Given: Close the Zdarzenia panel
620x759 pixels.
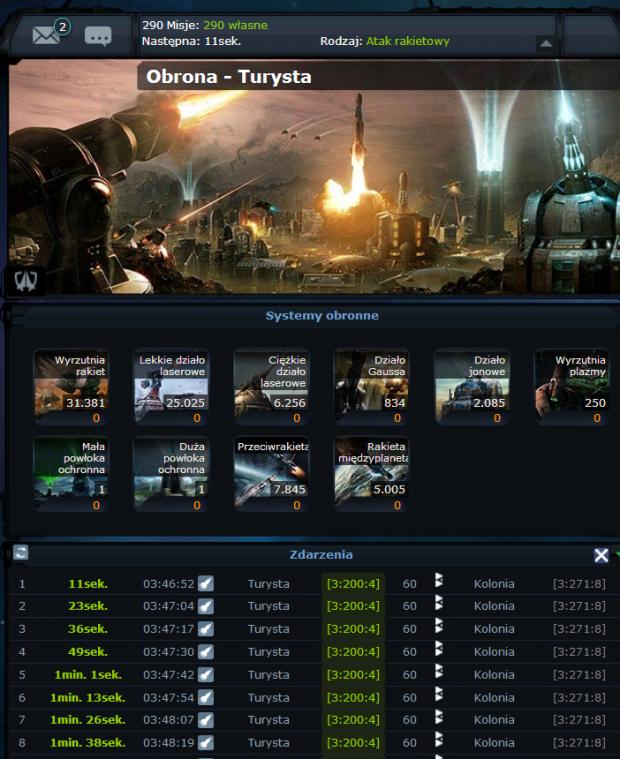Looking at the screenshot, I should (601, 555).
